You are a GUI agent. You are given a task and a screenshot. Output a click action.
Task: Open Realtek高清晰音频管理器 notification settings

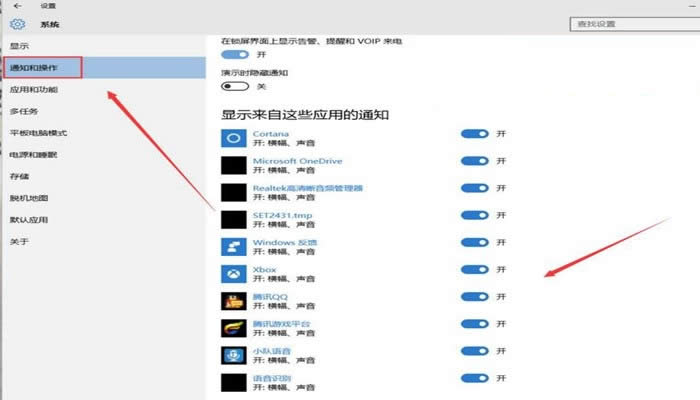(307, 187)
